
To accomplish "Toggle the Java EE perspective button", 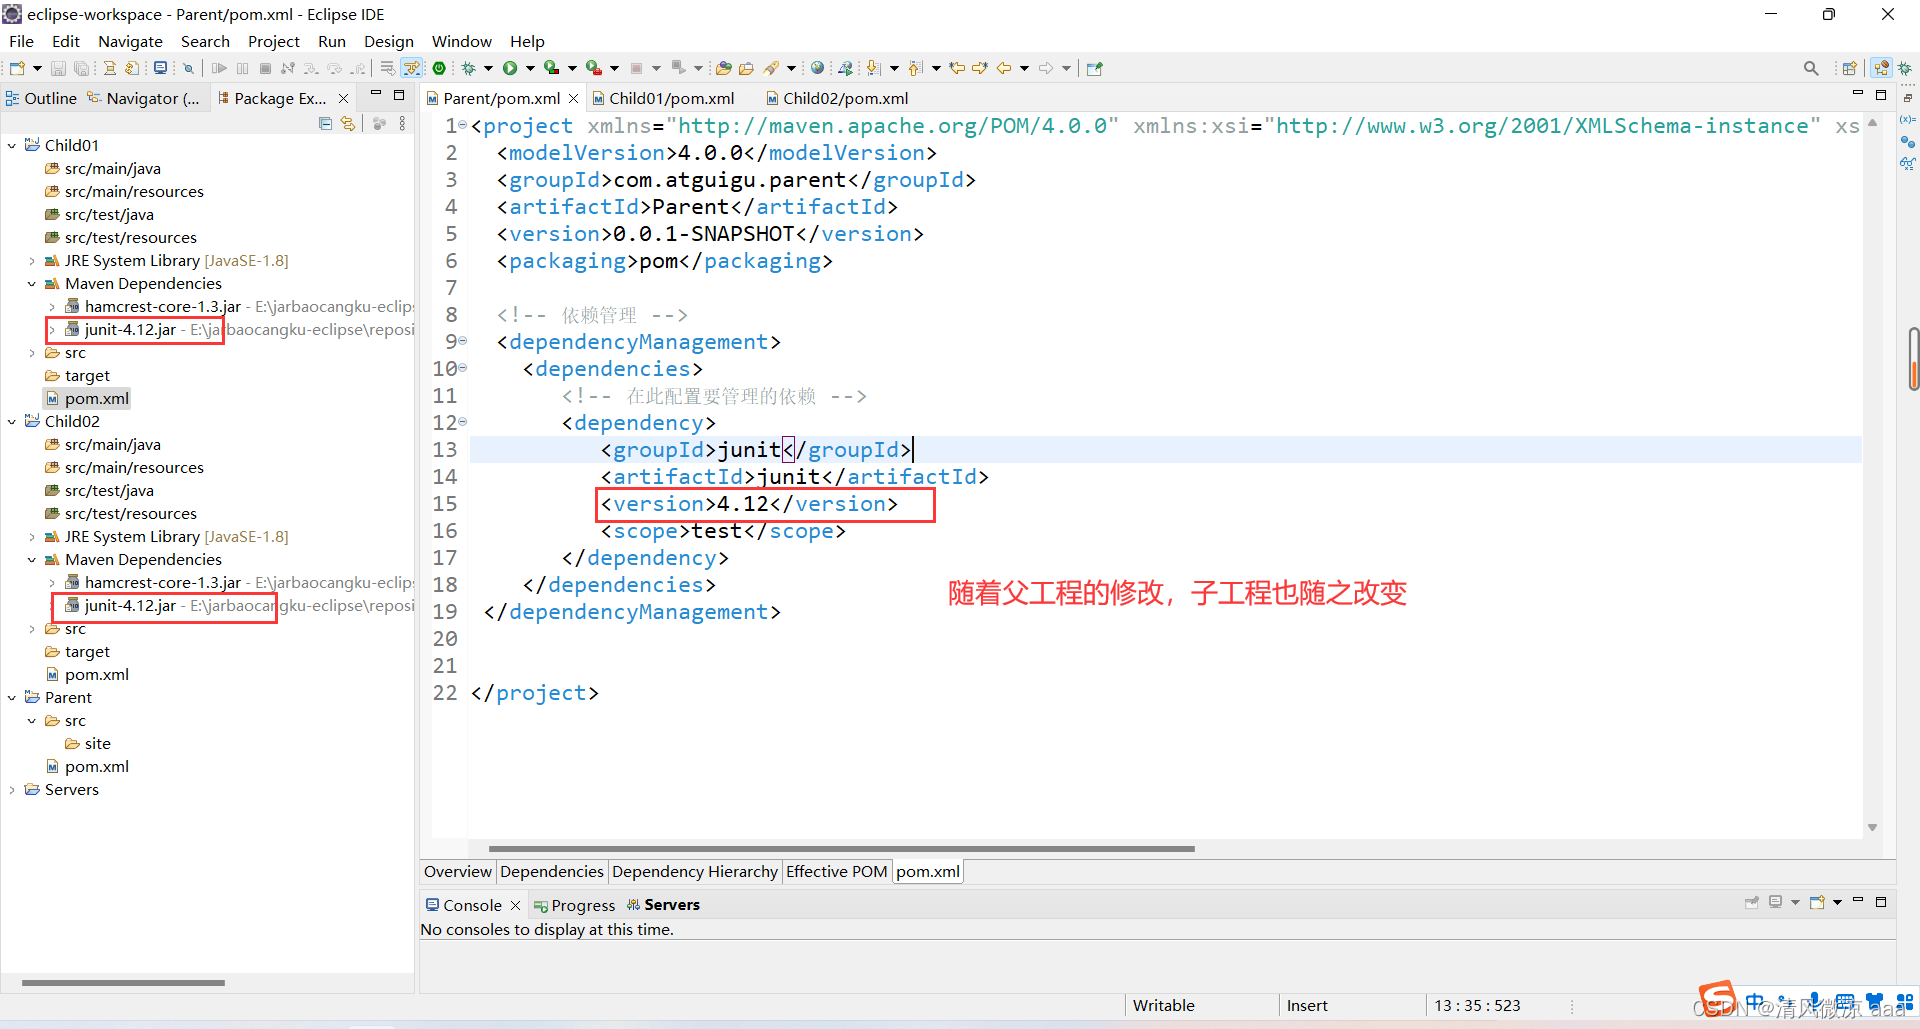I will click(x=1881, y=68).
